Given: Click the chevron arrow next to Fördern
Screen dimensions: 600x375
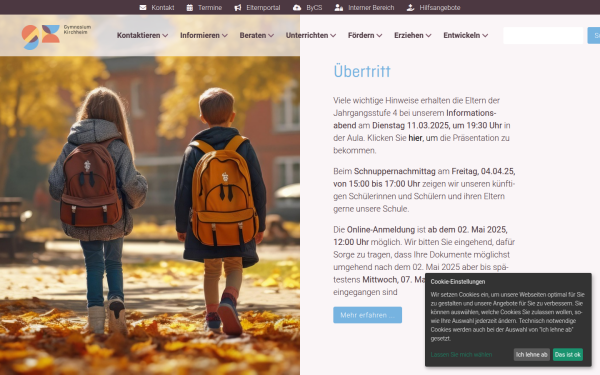Looking at the screenshot, I should point(379,36).
